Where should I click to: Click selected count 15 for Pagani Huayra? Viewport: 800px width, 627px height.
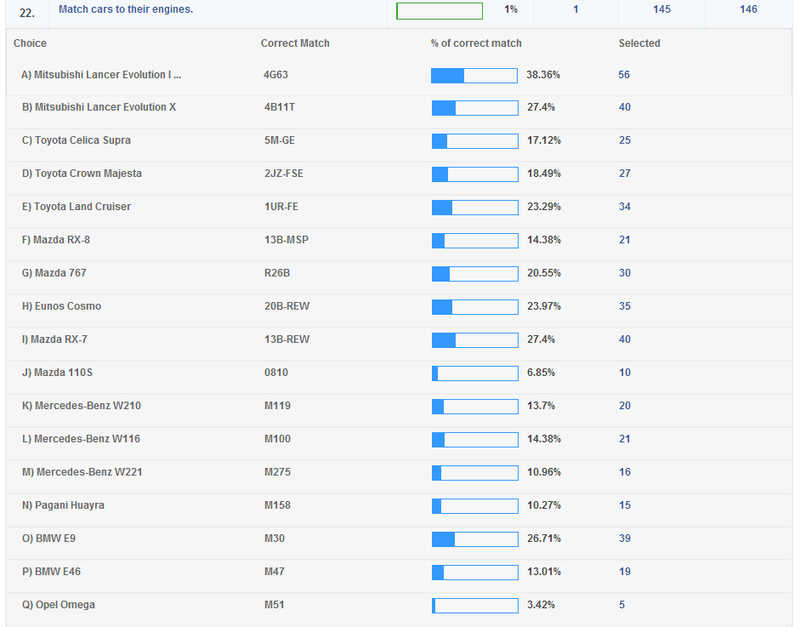click(x=624, y=505)
